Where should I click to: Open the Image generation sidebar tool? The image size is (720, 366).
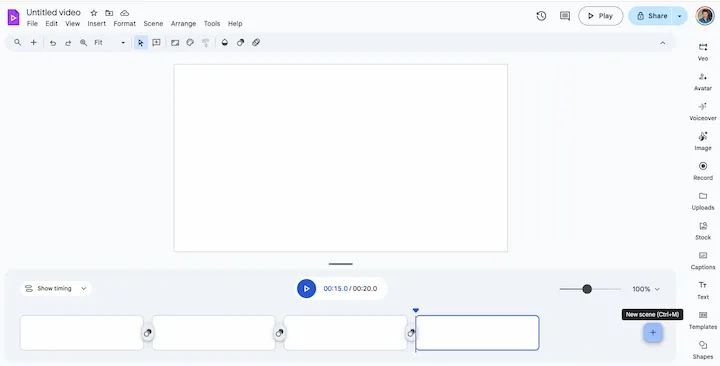(703, 141)
